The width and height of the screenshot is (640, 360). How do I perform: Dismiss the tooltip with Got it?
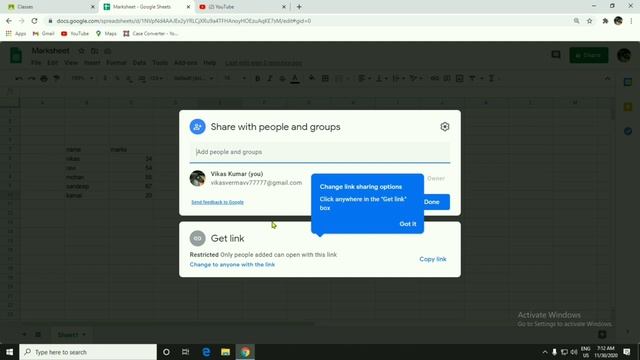(x=408, y=224)
